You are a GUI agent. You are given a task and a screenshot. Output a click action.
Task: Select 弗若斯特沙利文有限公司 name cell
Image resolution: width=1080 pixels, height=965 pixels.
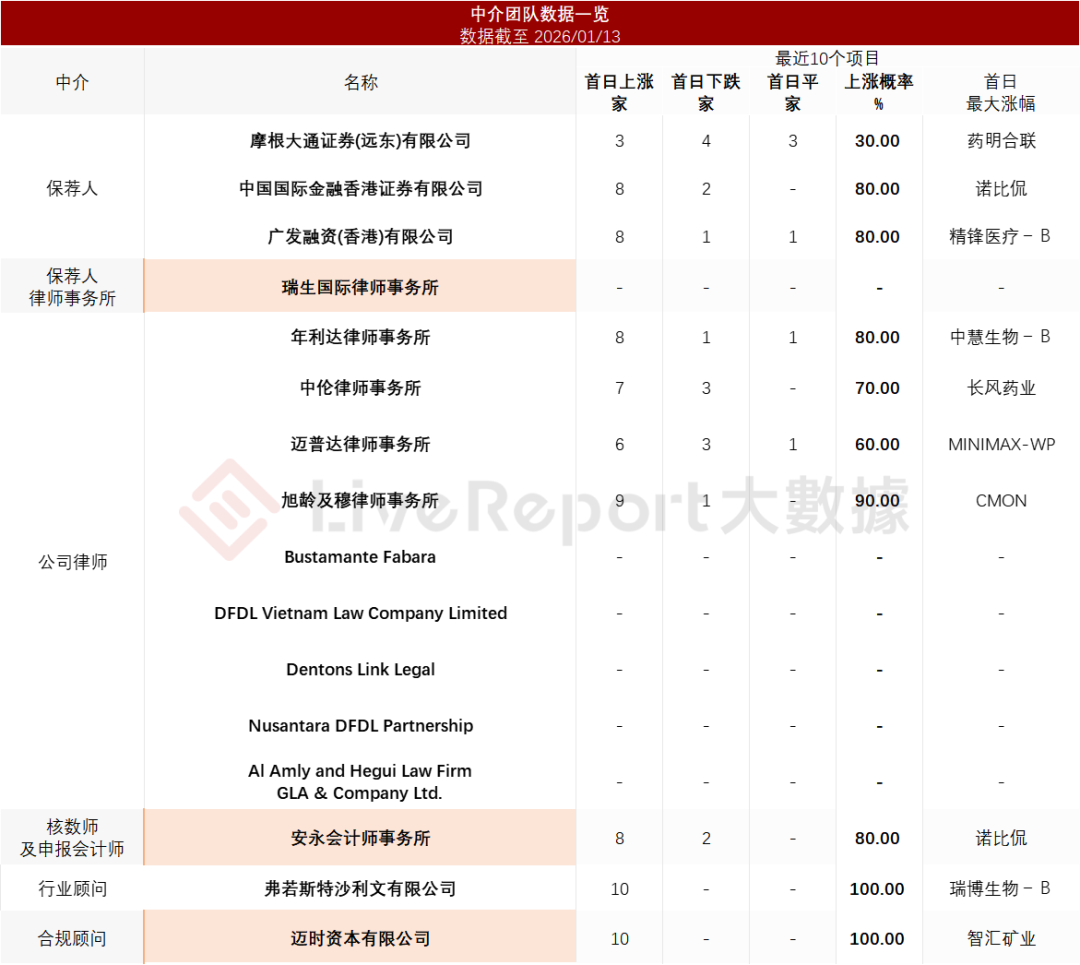click(x=360, y=889)
